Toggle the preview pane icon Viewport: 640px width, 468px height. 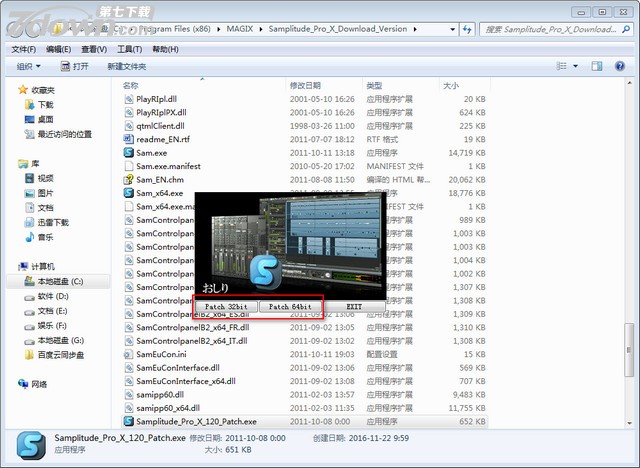point(597,66)
